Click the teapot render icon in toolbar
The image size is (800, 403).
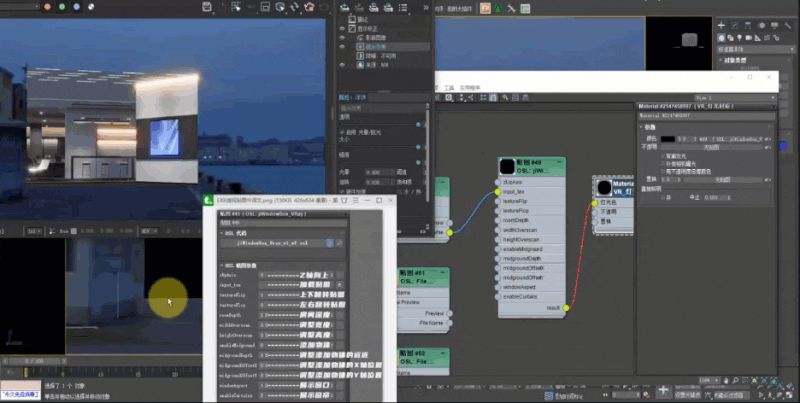click(x=309, y=7)
